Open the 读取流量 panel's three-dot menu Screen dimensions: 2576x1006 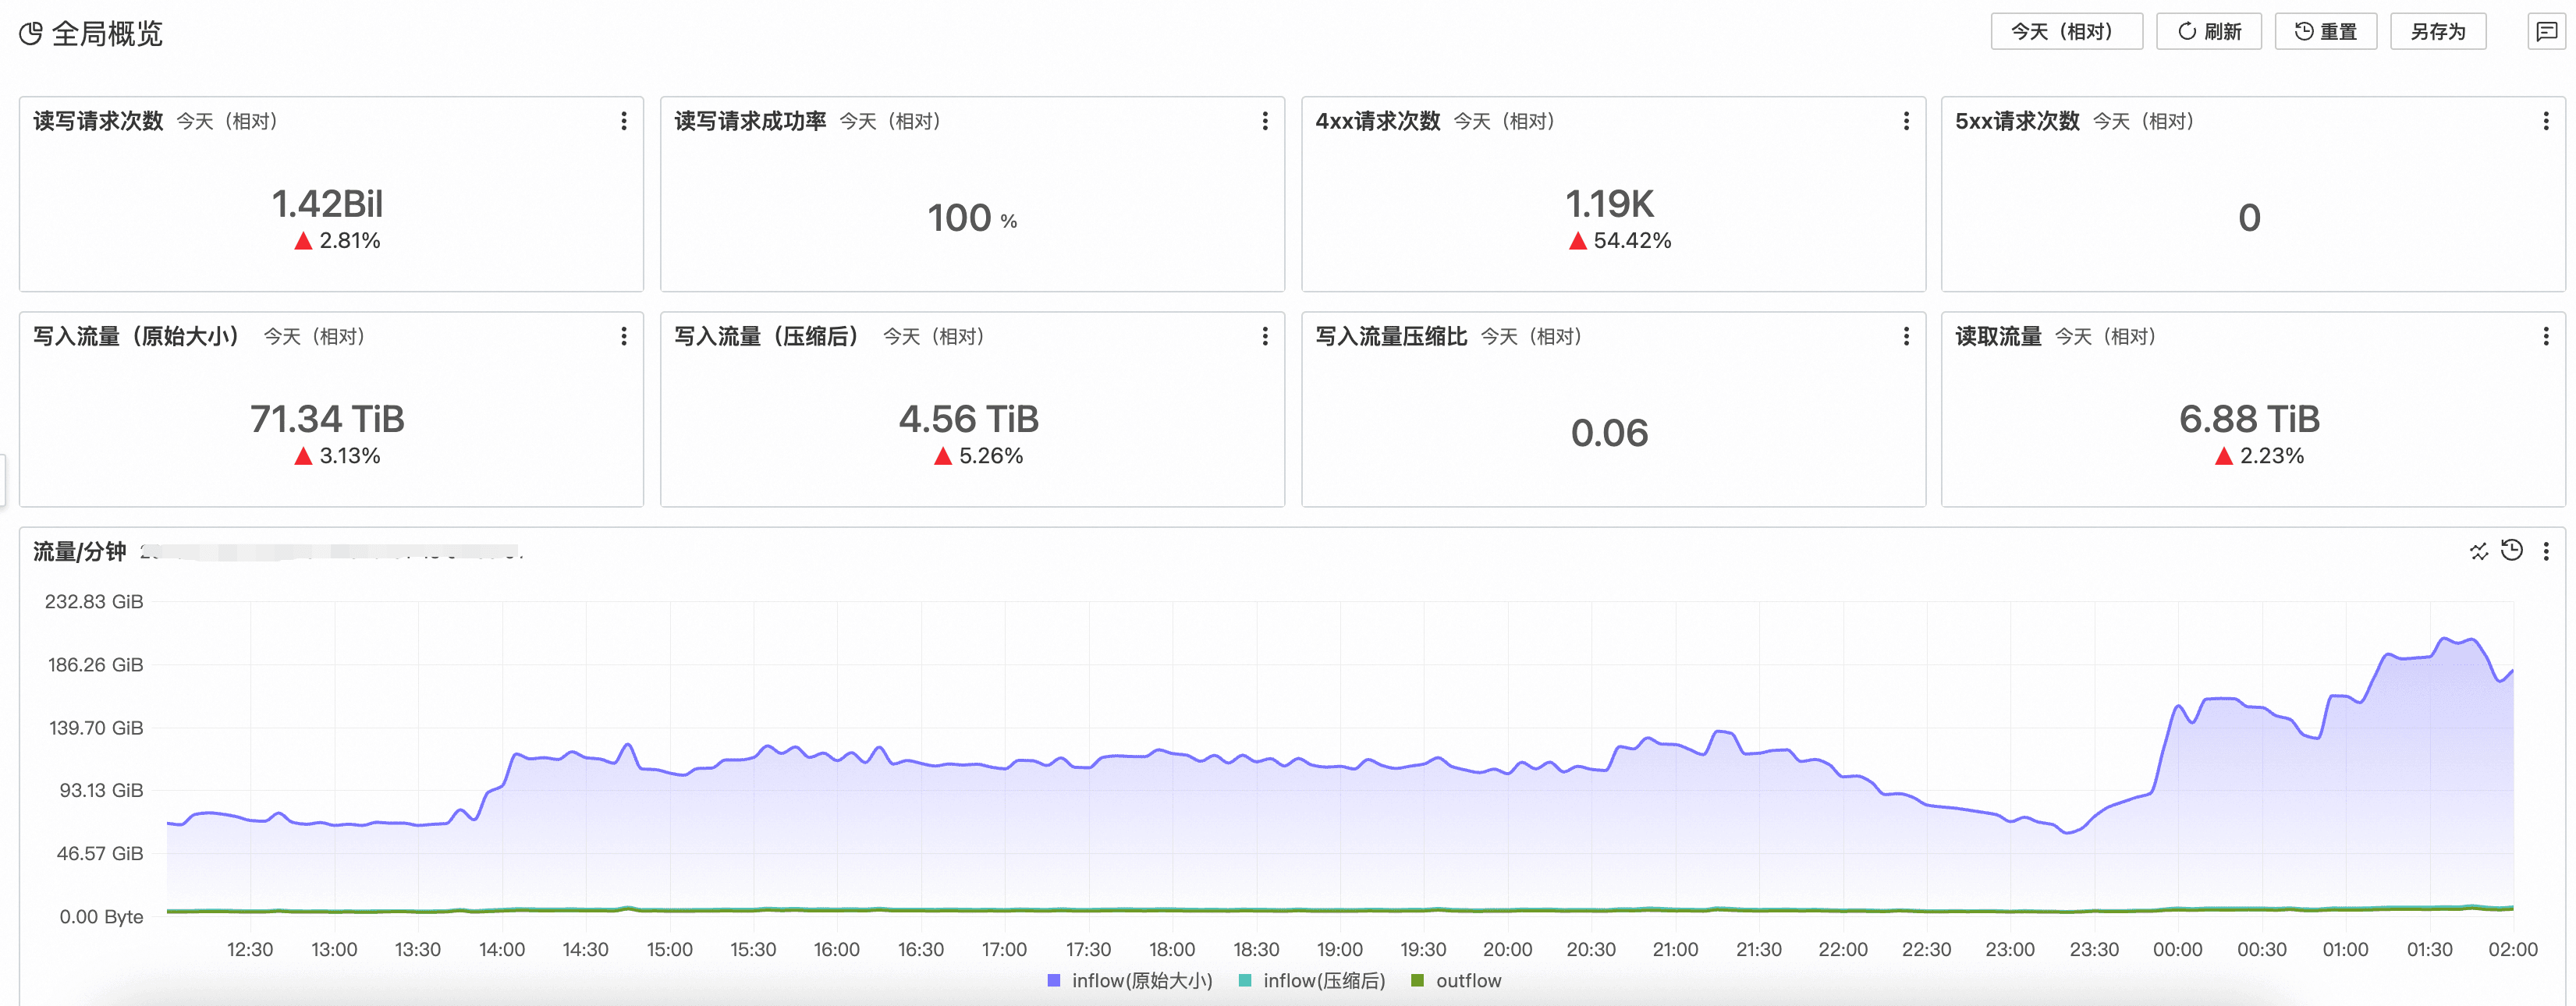pos(2546,336)
